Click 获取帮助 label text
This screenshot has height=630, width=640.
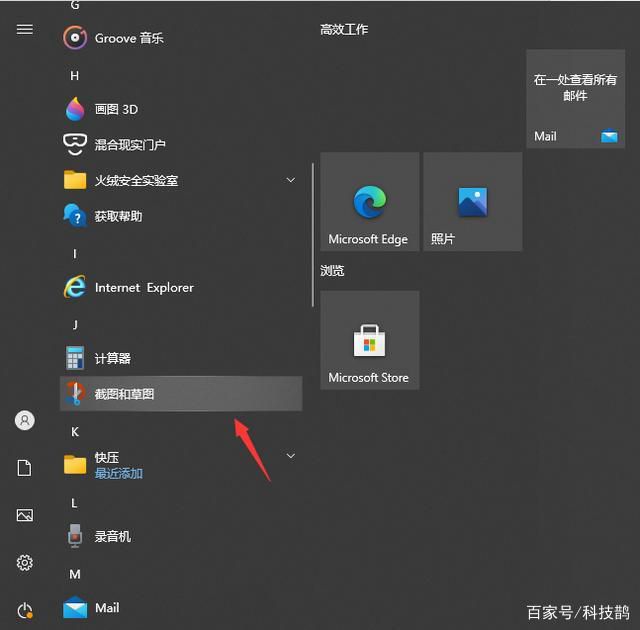[x=118, y=216]
